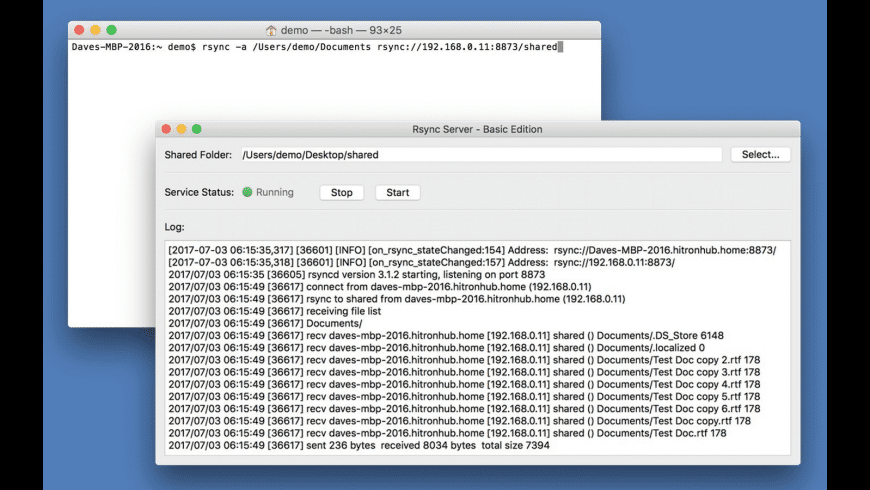Minimize the Rsync Server window

pyautogui.click(x=181, y=129)
